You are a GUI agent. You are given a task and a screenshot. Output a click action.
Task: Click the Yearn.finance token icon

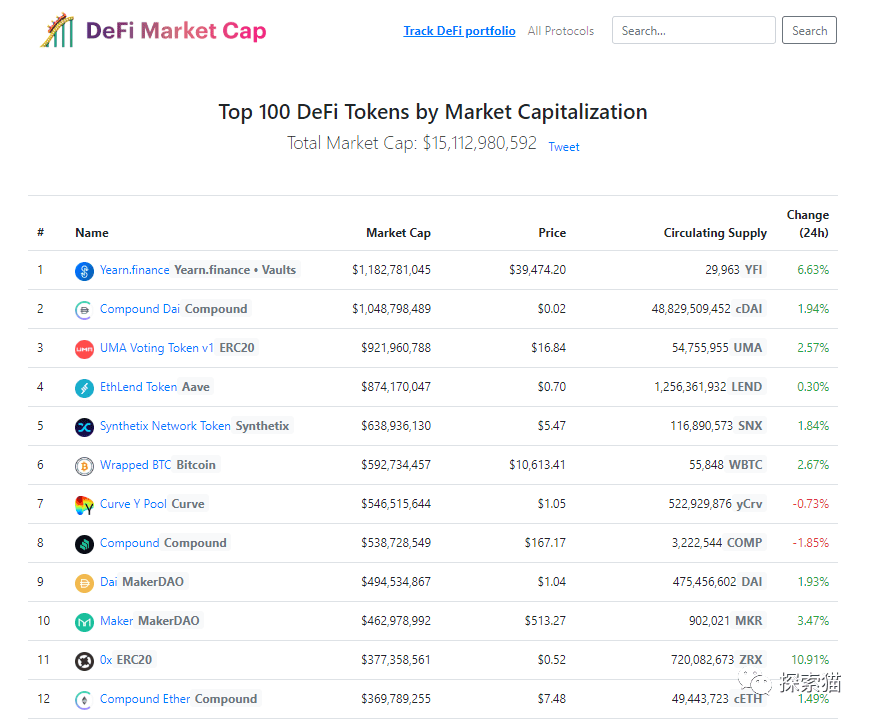pyautogui.click(x=84, y=271)
